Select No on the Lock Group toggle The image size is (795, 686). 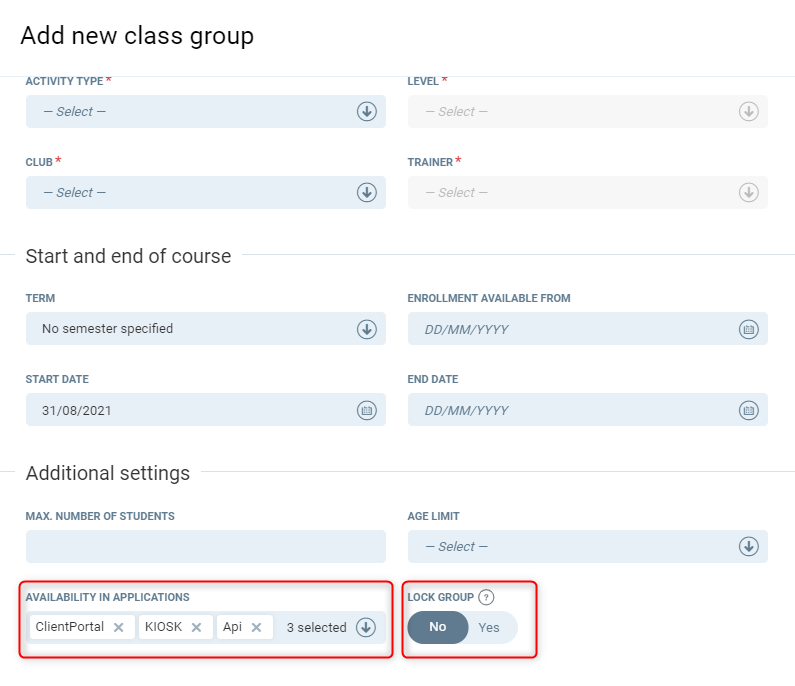coord(438,628)
